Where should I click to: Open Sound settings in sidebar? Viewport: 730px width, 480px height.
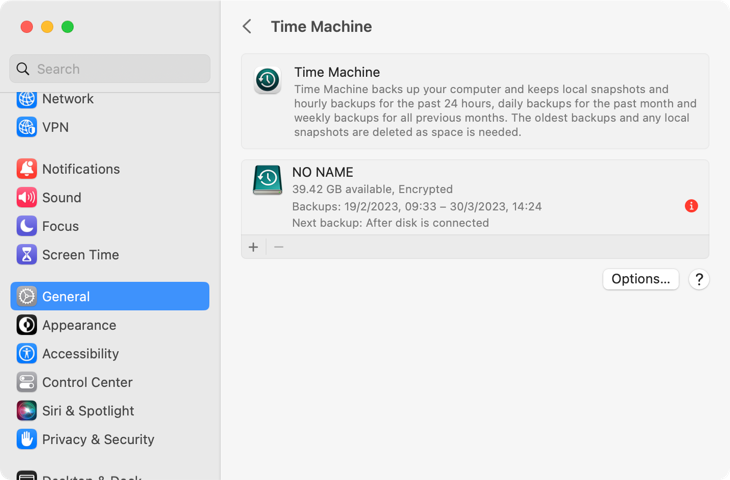(x=110, y=197)
